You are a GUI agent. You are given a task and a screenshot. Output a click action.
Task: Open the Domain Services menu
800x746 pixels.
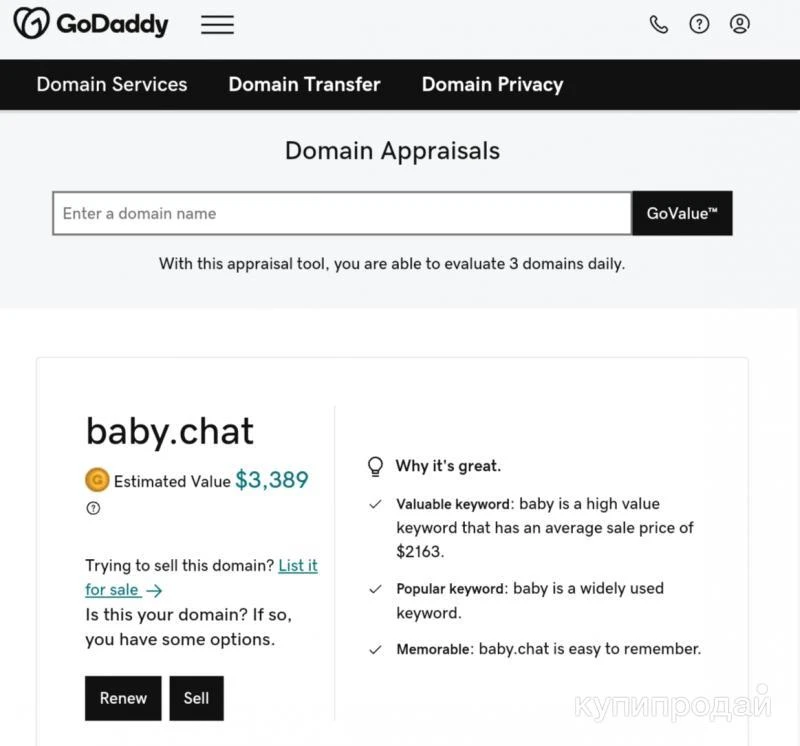coord(112,85)
